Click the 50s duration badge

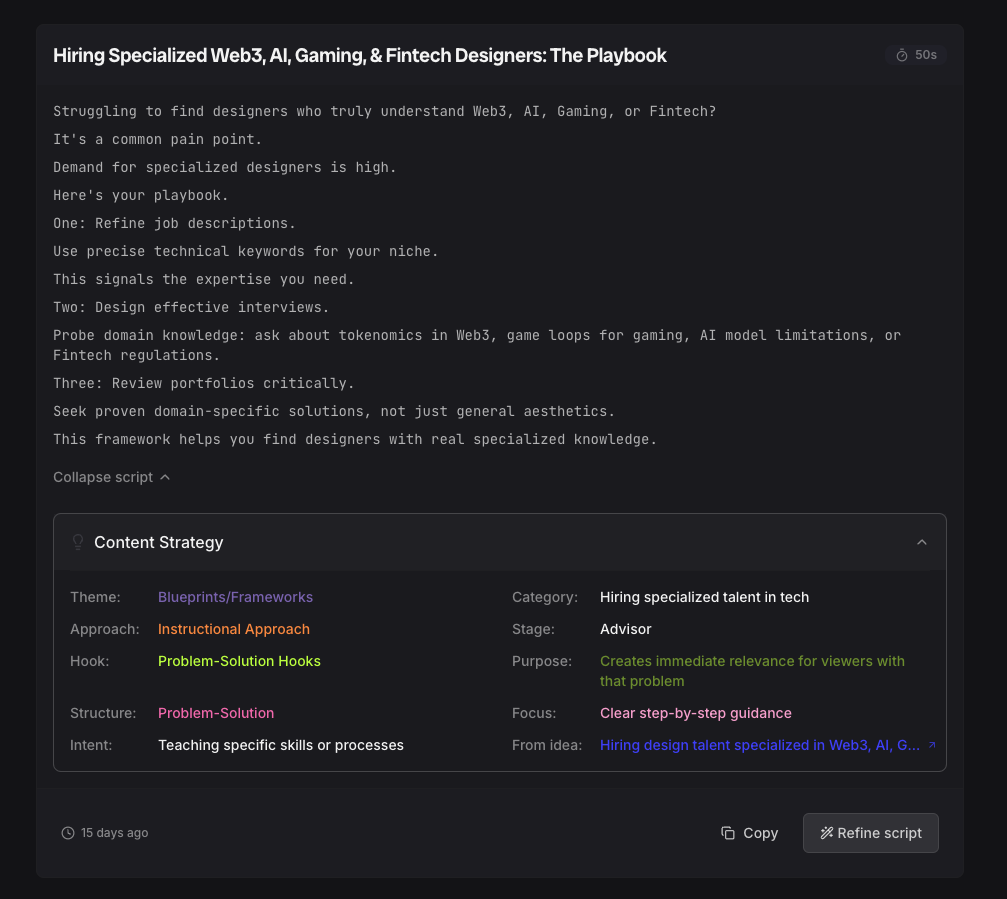[x=916, y=55]
